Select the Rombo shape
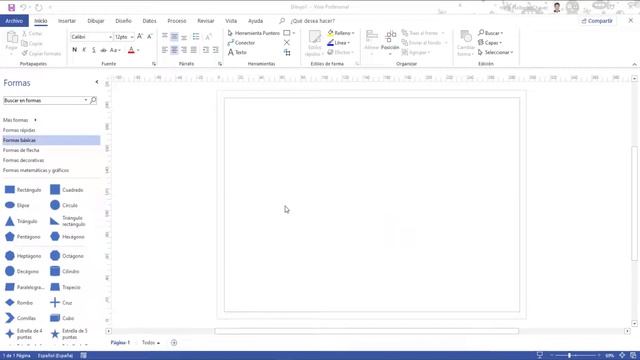 [x=19, y=303]
